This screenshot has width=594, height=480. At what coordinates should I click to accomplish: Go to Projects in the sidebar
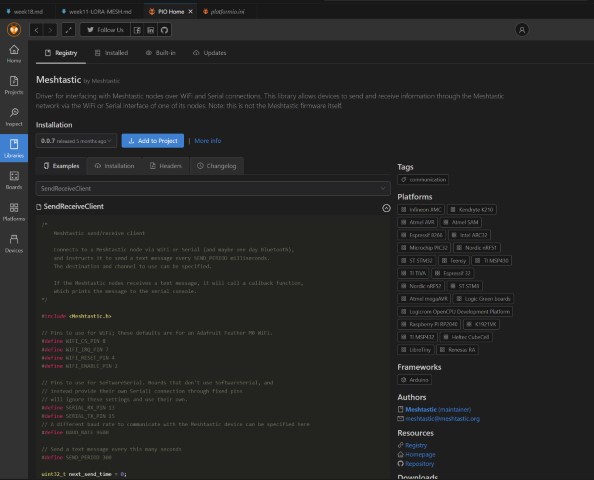click(x=14, y=85)
